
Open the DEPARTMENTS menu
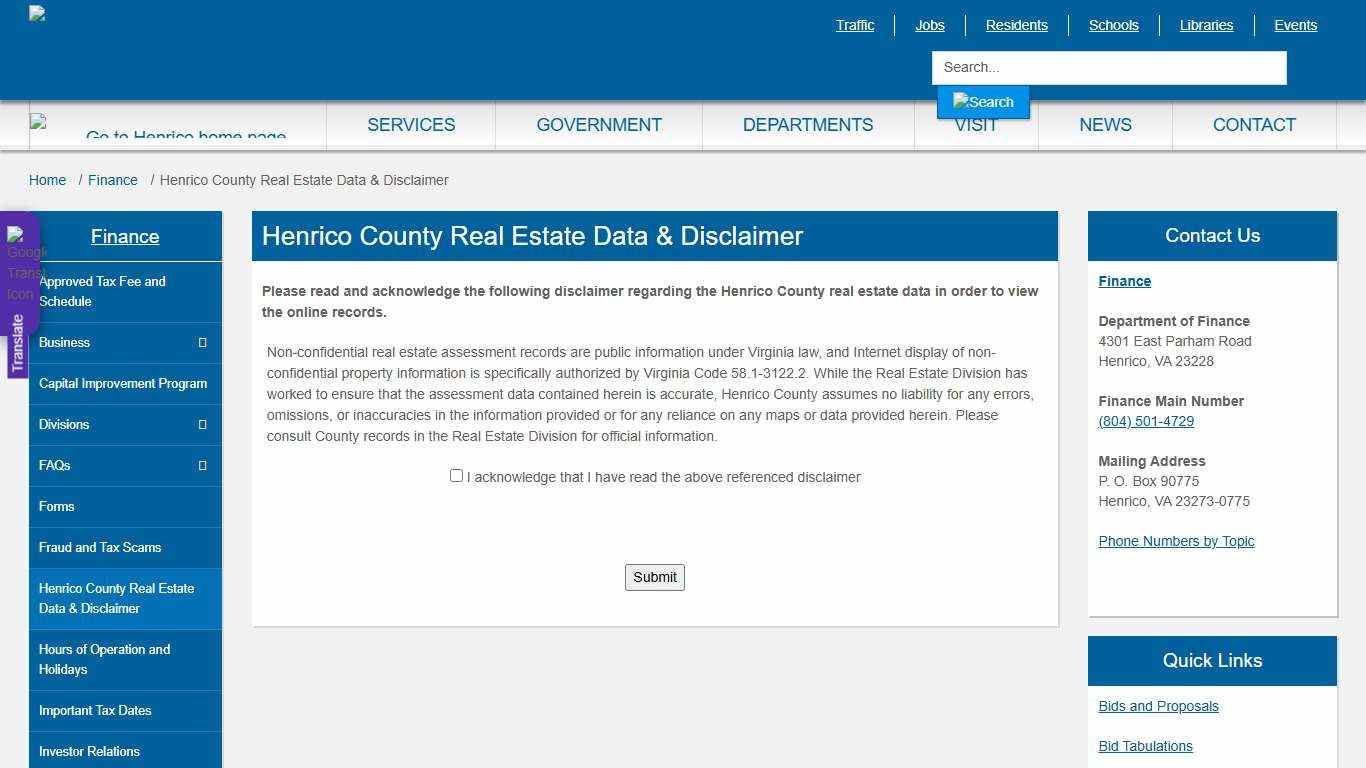(807, 124)
